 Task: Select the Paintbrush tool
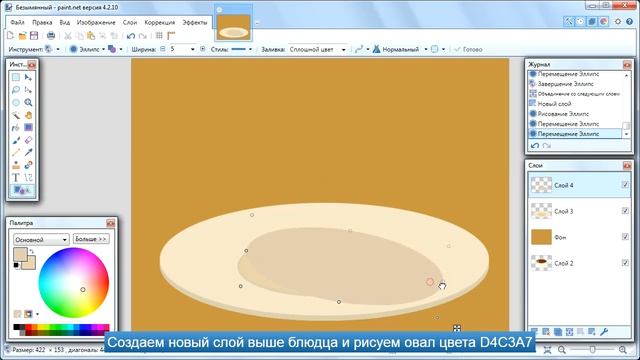pyautogui.click(x=16, y=140)
